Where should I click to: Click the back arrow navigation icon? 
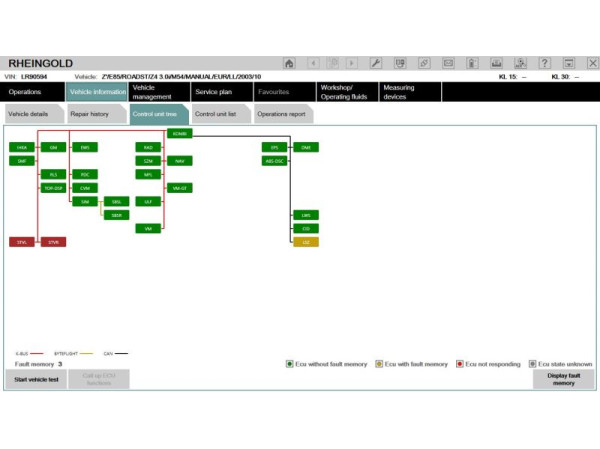pos(313,63)
